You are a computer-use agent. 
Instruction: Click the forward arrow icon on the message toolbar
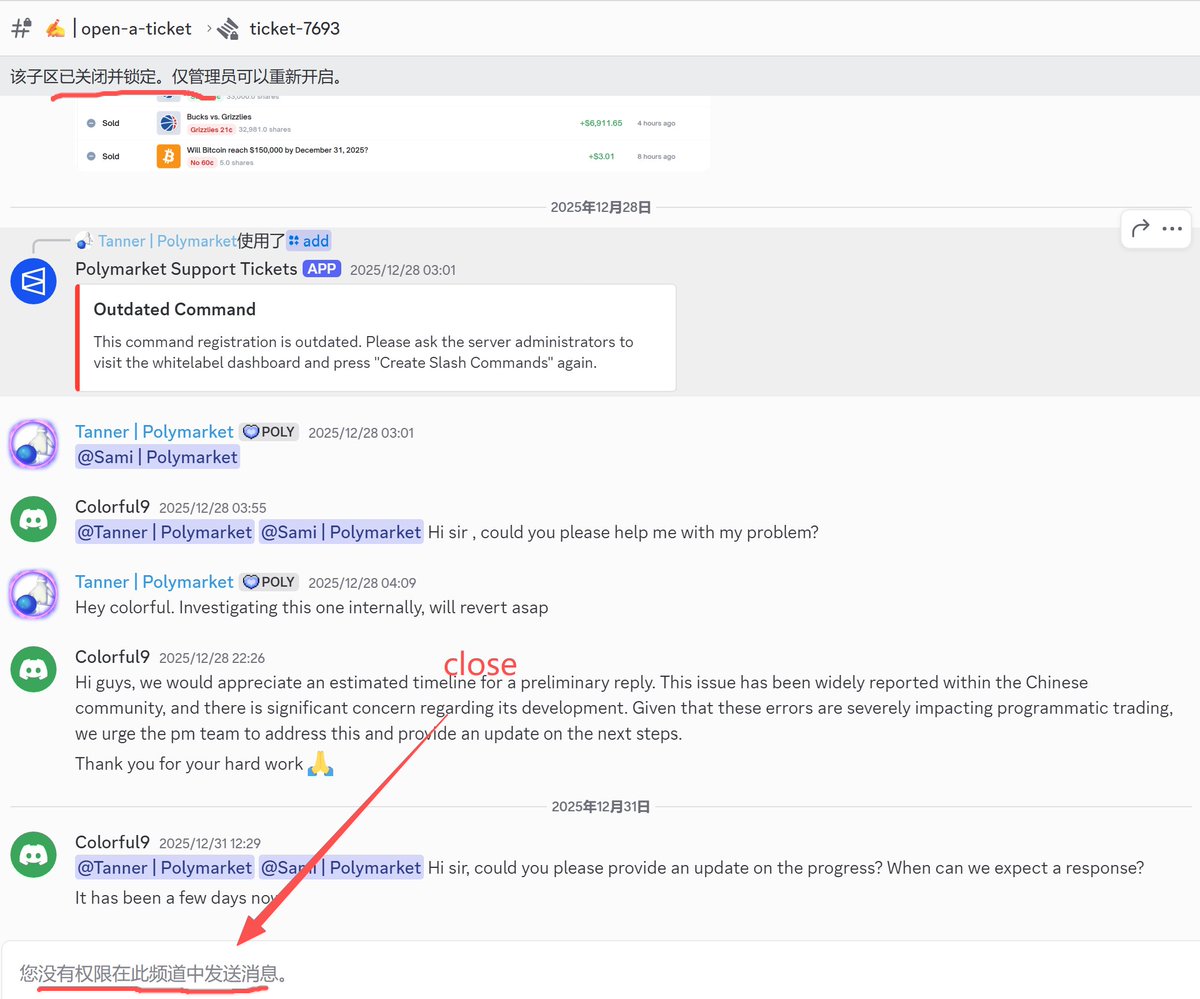pyautogui.click(x=1141, y=228)
